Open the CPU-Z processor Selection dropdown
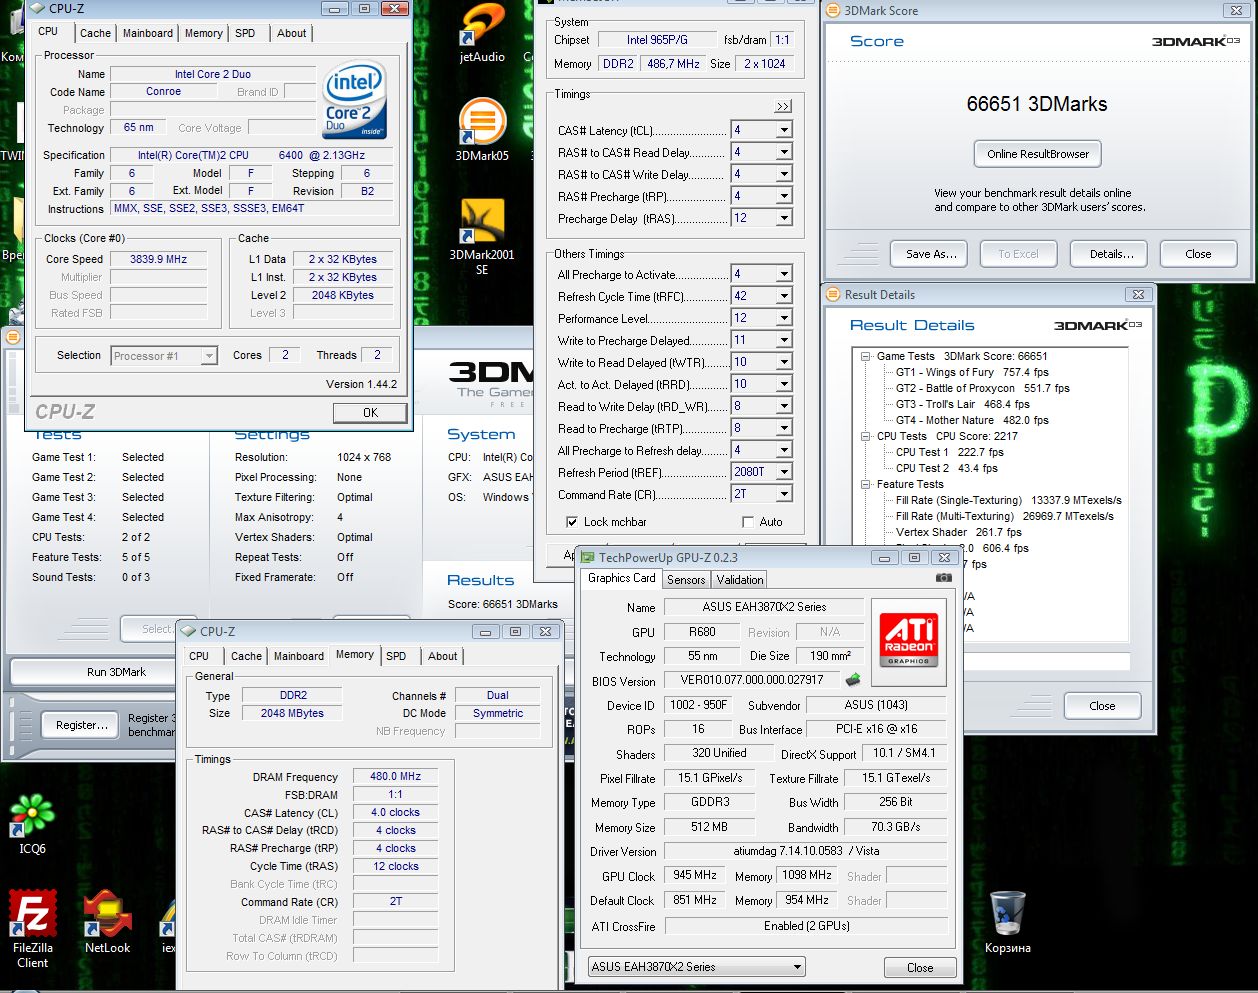 coord(164,356)
